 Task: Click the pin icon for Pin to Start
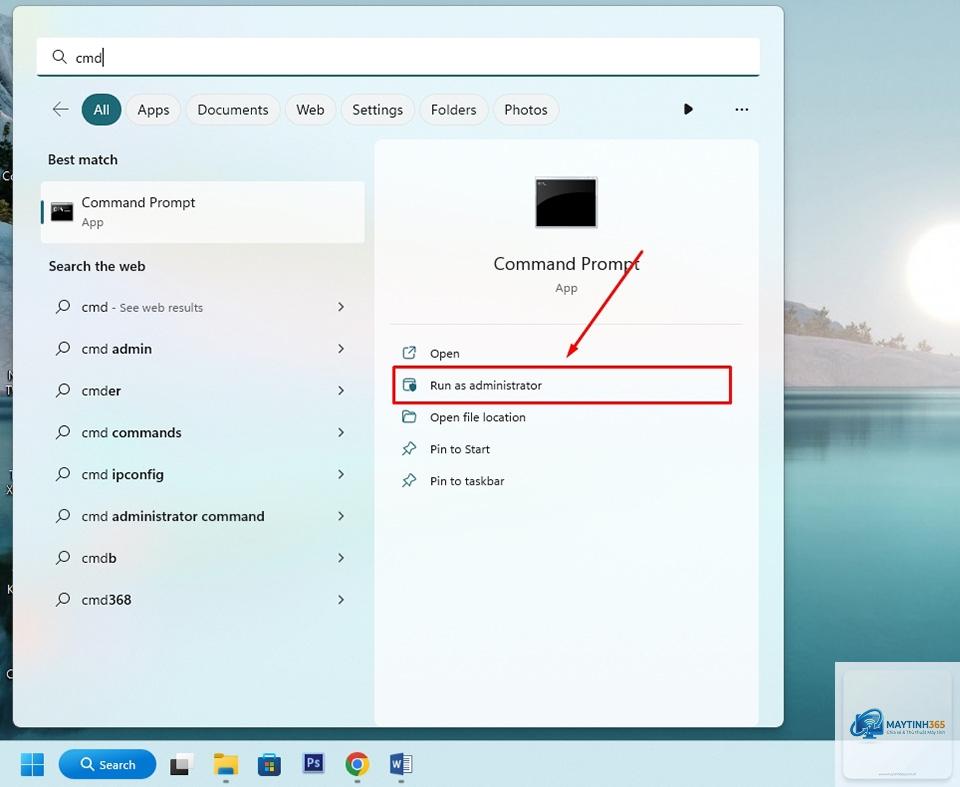coord(409,449)
